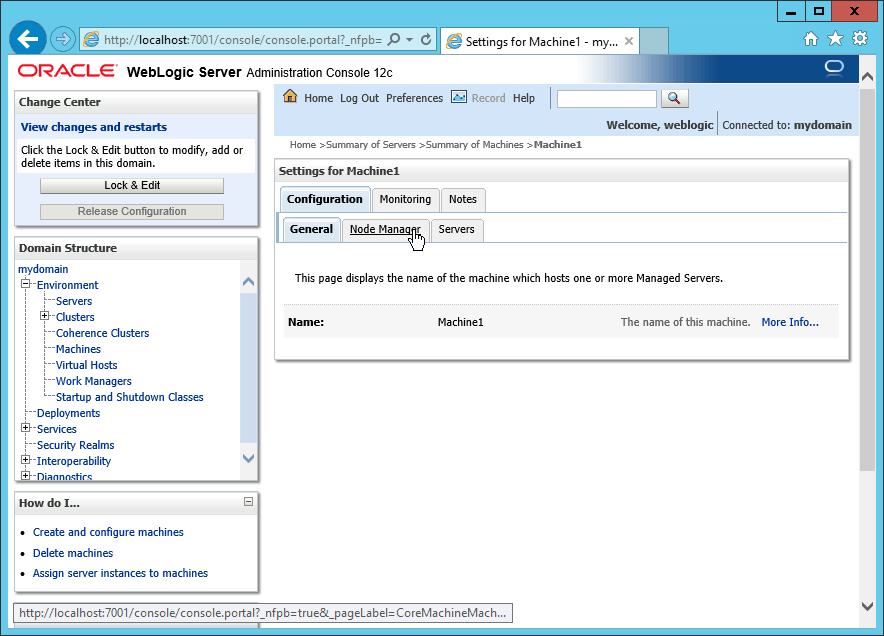Switch to the Monitoring tab
Image resolution: width=884 pixels, height=636 pixels.
click(405, 199)
